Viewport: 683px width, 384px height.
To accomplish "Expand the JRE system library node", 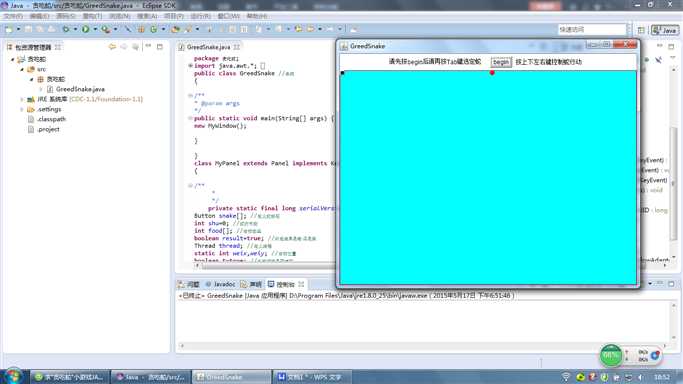I will [x=22, y=99].
